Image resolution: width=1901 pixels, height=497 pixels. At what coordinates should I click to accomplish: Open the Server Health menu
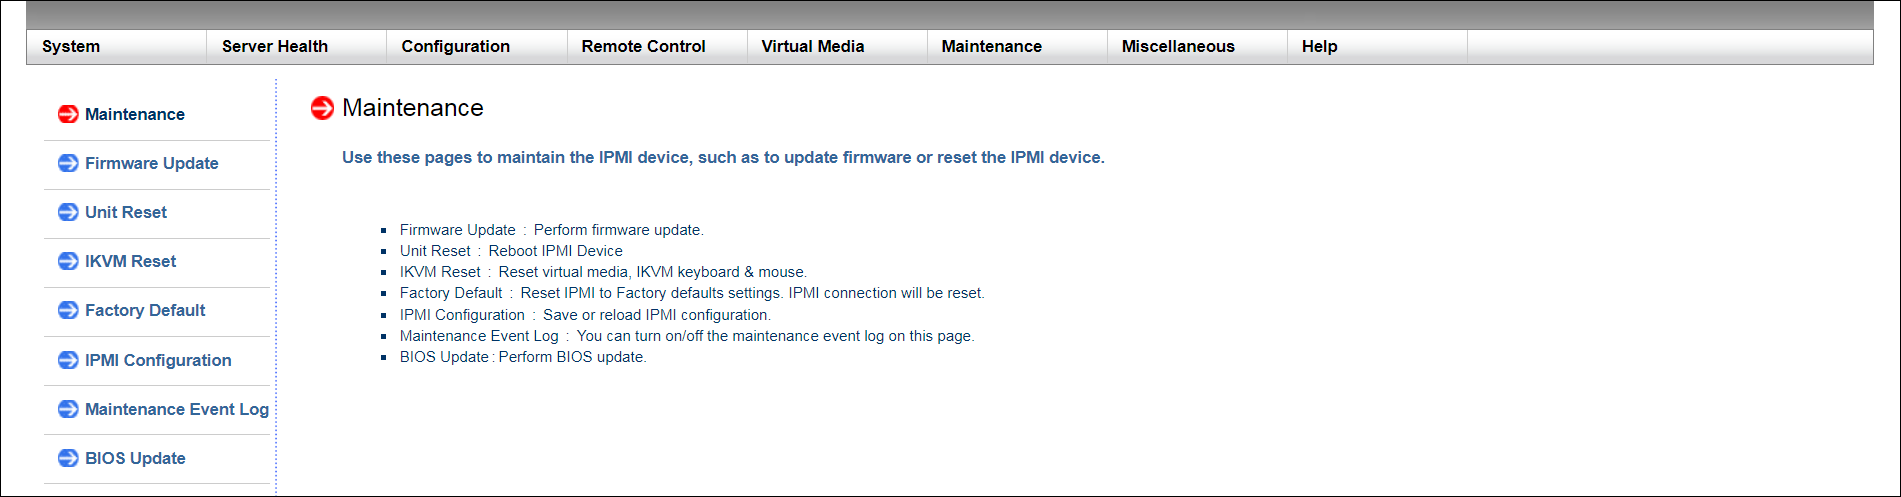click(275, 46)
